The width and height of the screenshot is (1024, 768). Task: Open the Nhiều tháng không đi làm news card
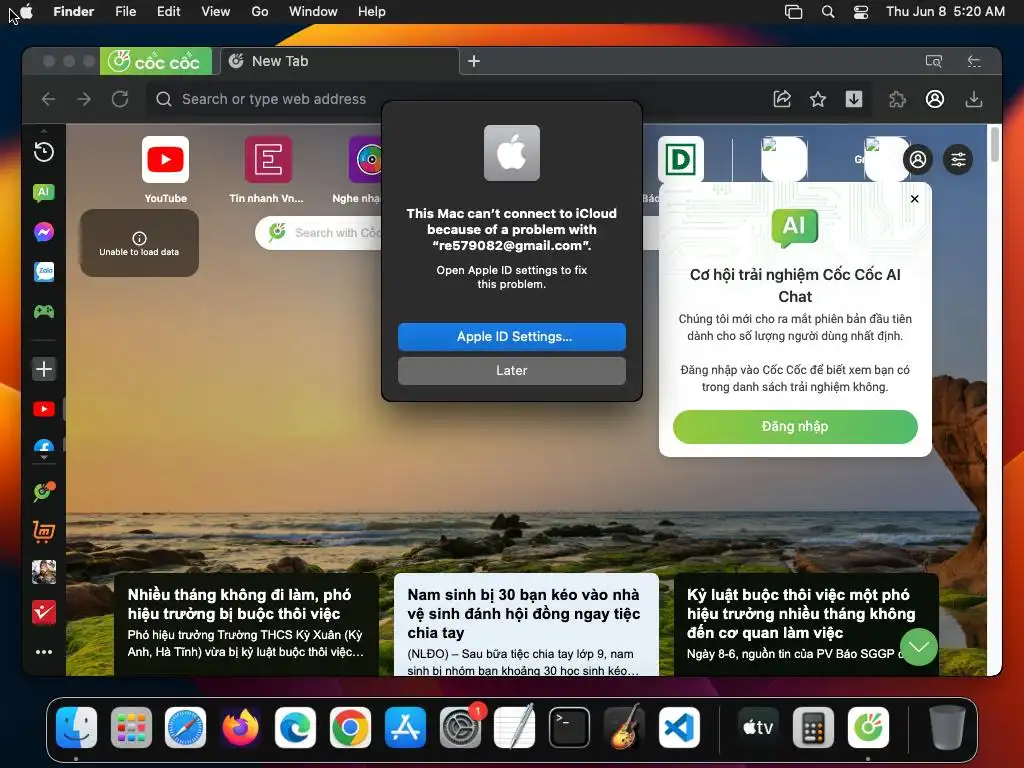click(246, 624)
